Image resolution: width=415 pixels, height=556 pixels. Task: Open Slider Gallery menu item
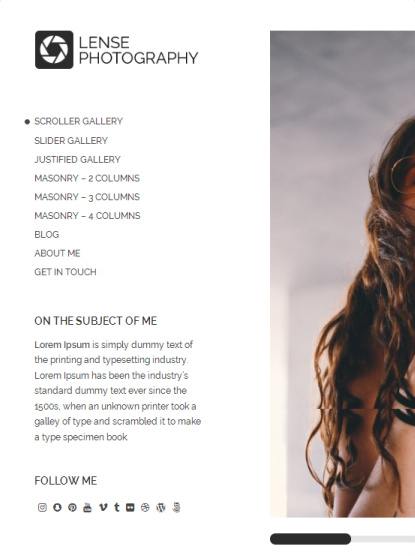point(71,141)
